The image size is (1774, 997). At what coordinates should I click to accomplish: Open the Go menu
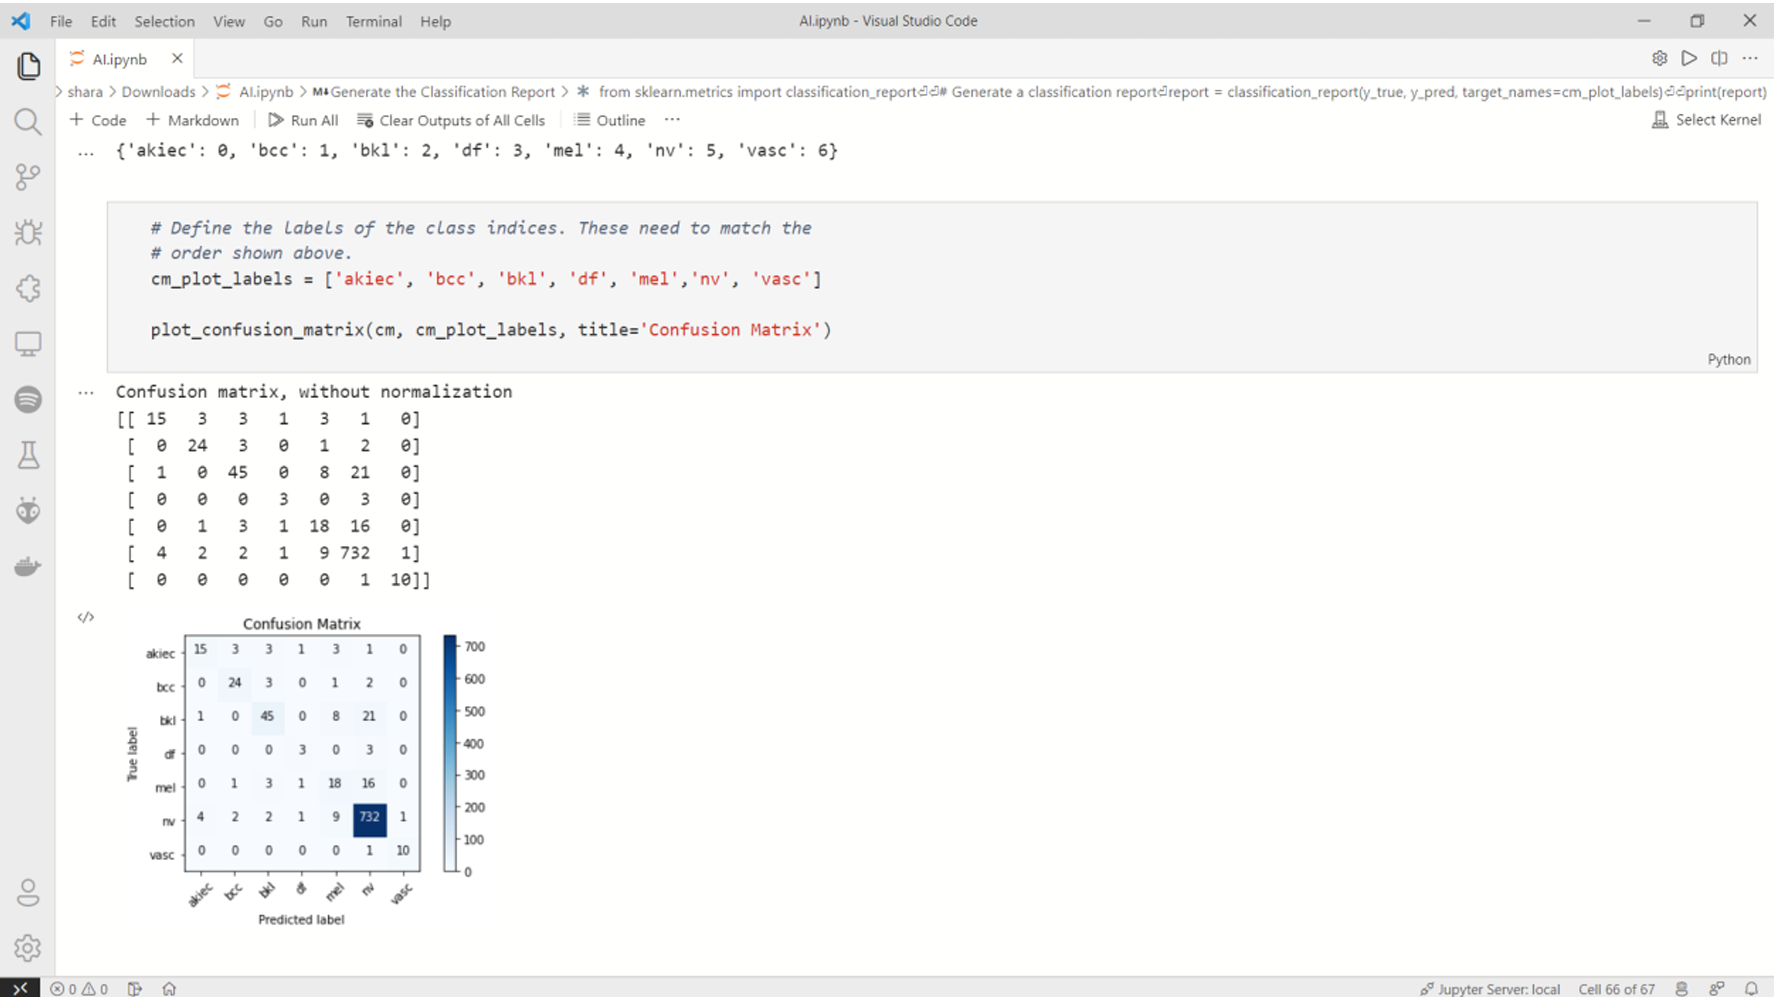(x=273, y=21)
